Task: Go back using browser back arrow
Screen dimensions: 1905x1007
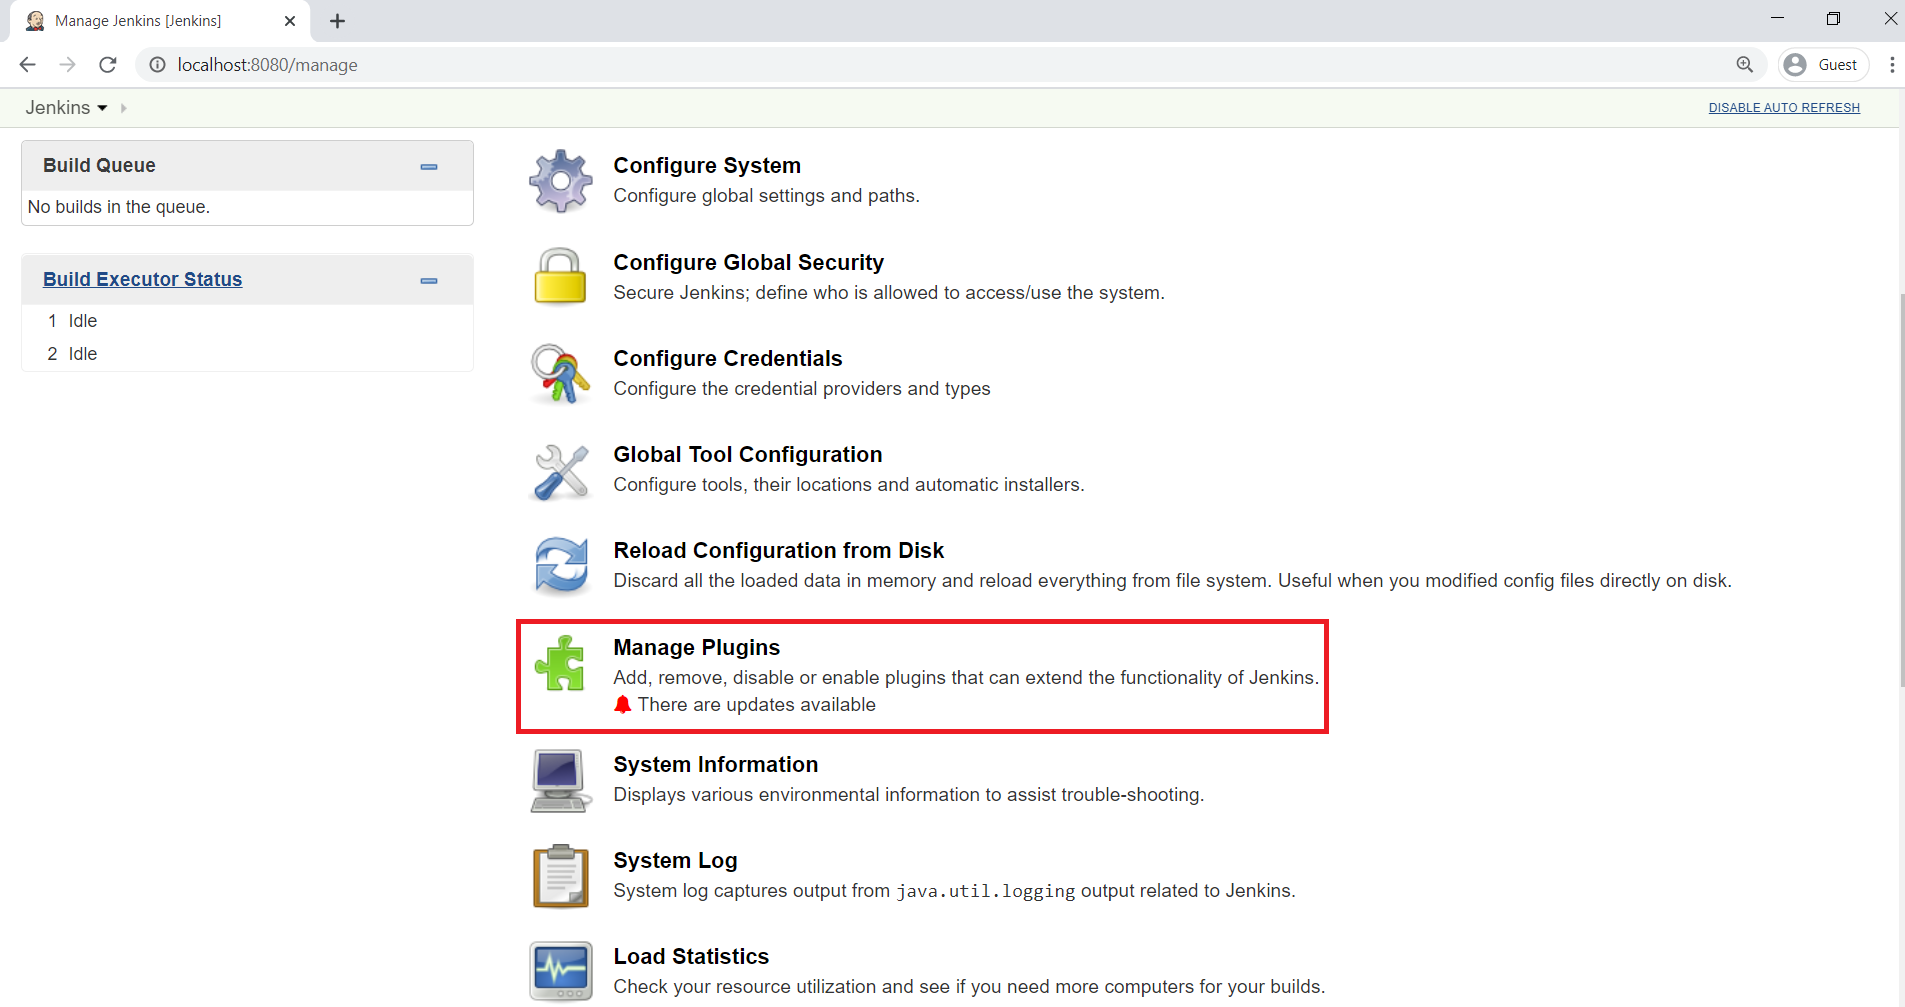Action: [27, 65]
